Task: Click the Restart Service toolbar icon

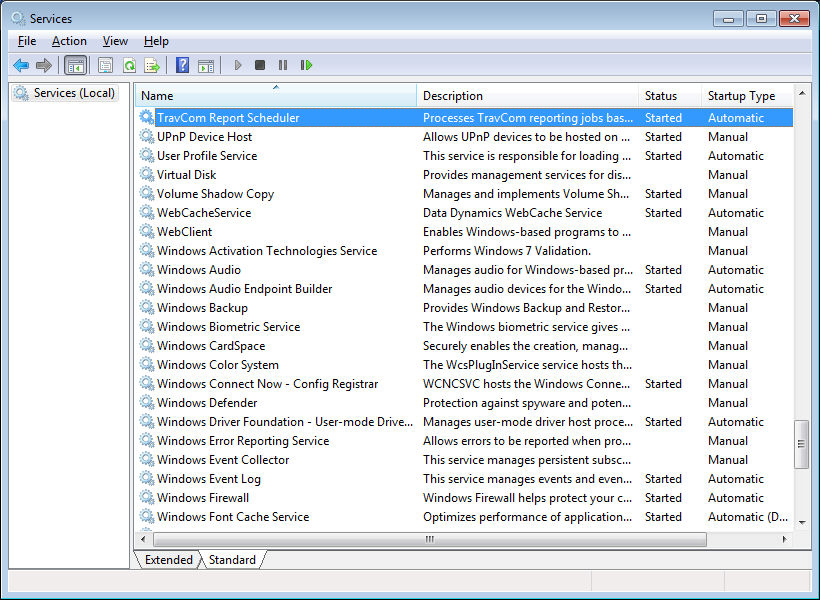Action: point(306,66)
